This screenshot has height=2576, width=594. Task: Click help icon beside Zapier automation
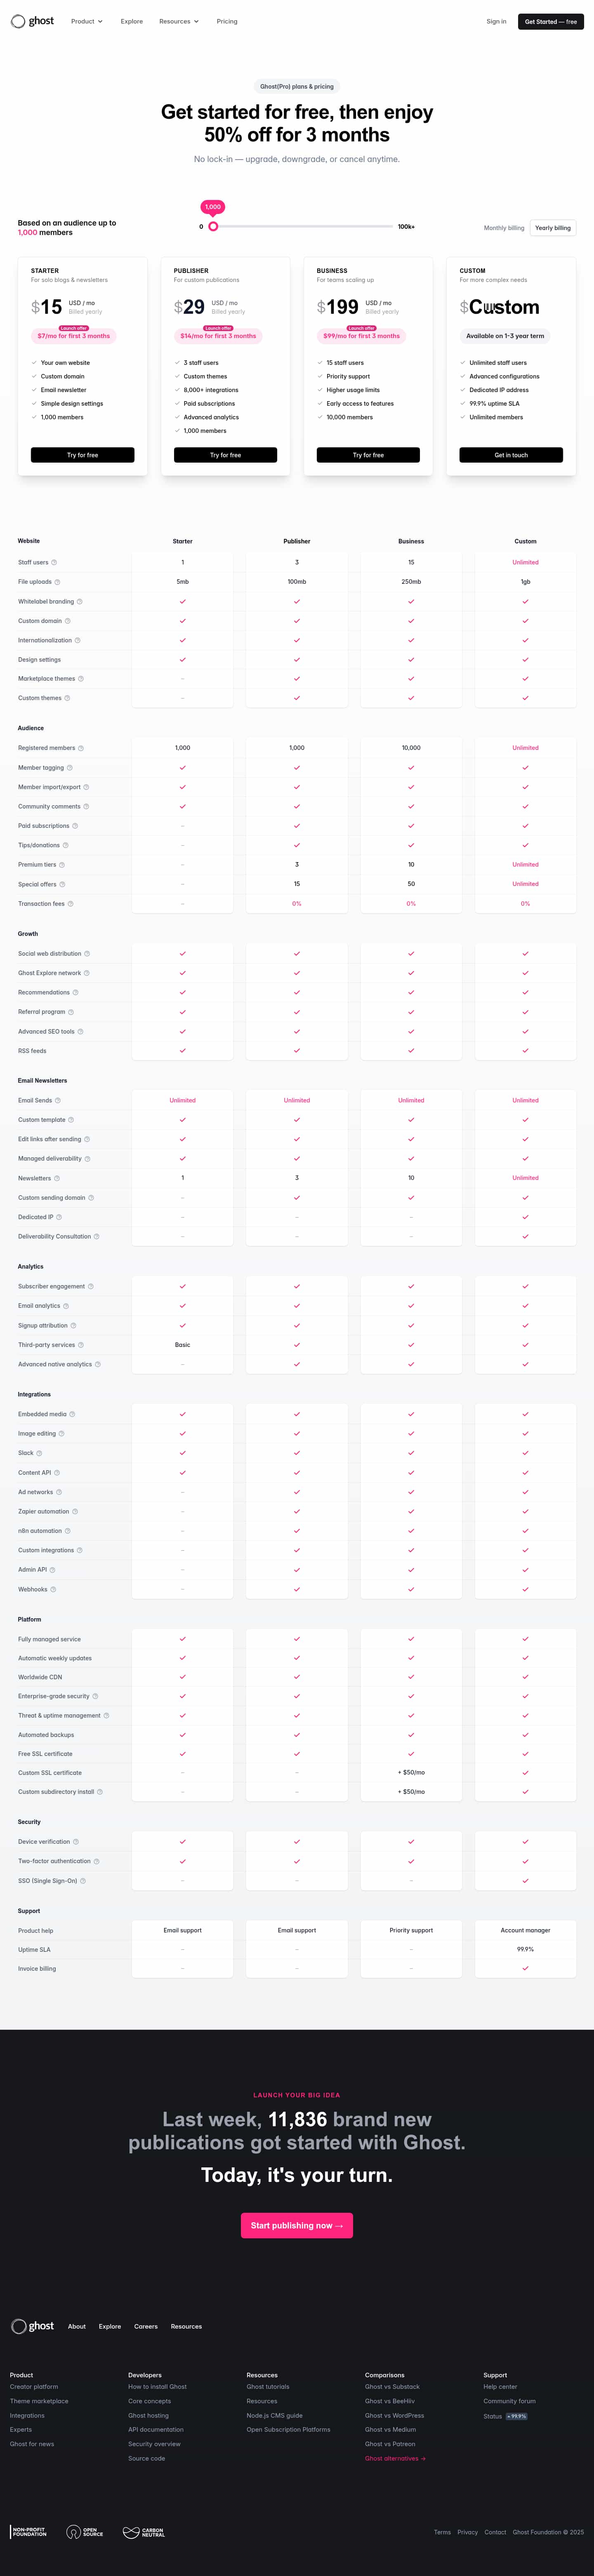point(75,1511)
